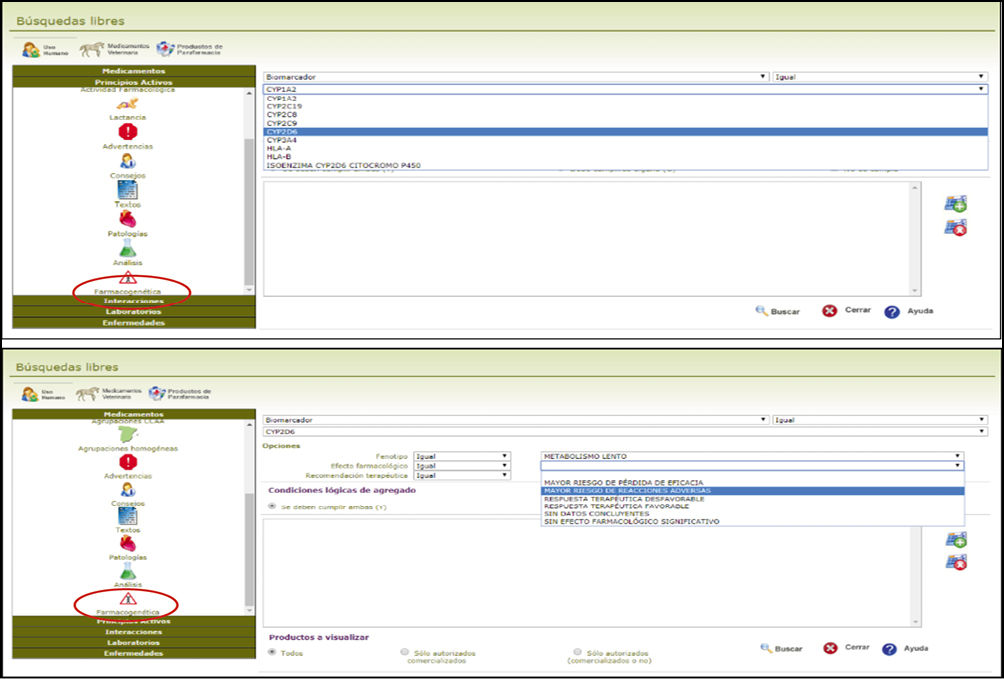The height and width of the screenshot is (679, 1004).
Task: Click Análisis flask icon in lower panel
Action: tap(127, 571)
